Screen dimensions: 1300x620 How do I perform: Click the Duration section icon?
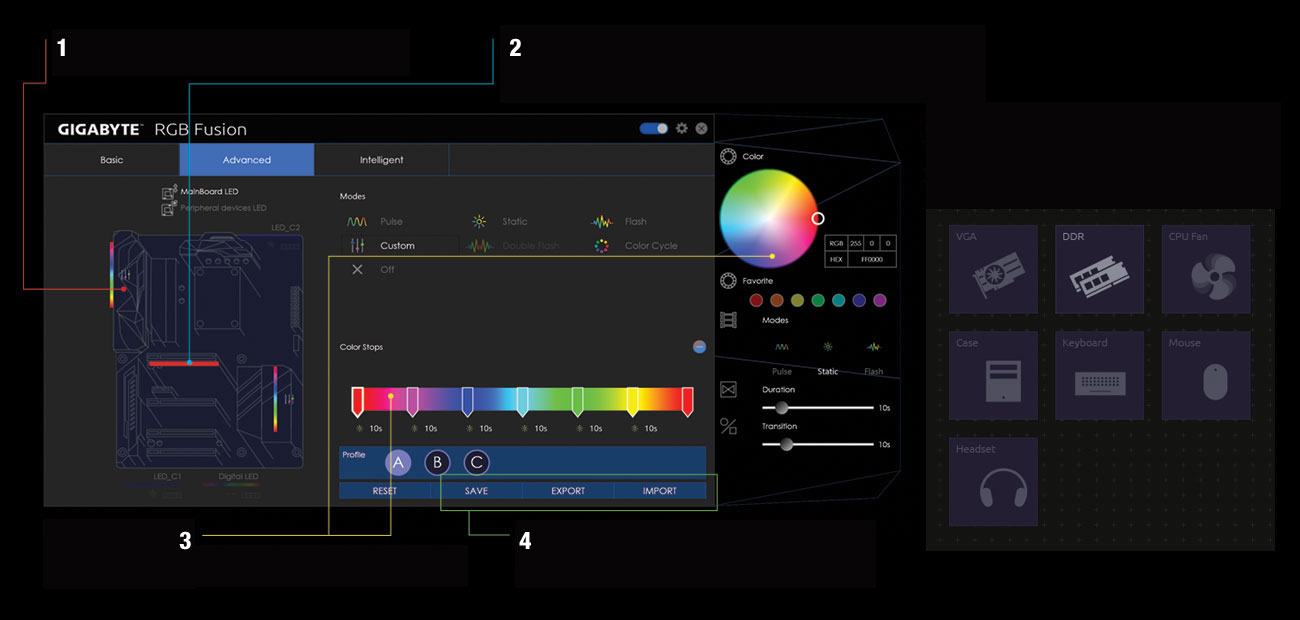point(728,389)
